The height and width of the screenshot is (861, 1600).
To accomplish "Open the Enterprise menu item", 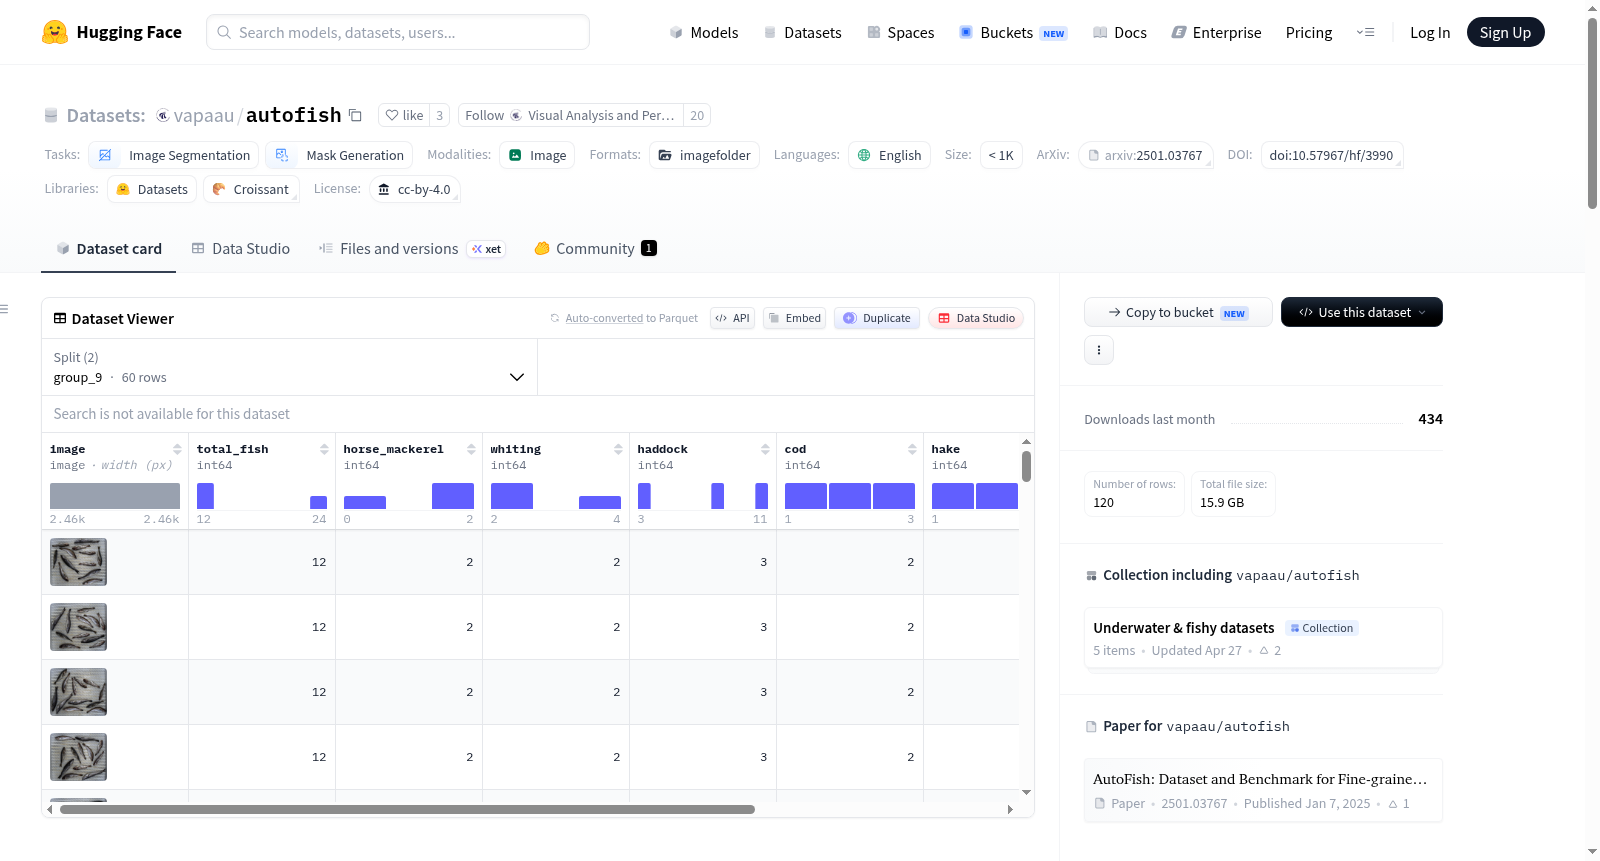I will click(x=1216, y=32).
